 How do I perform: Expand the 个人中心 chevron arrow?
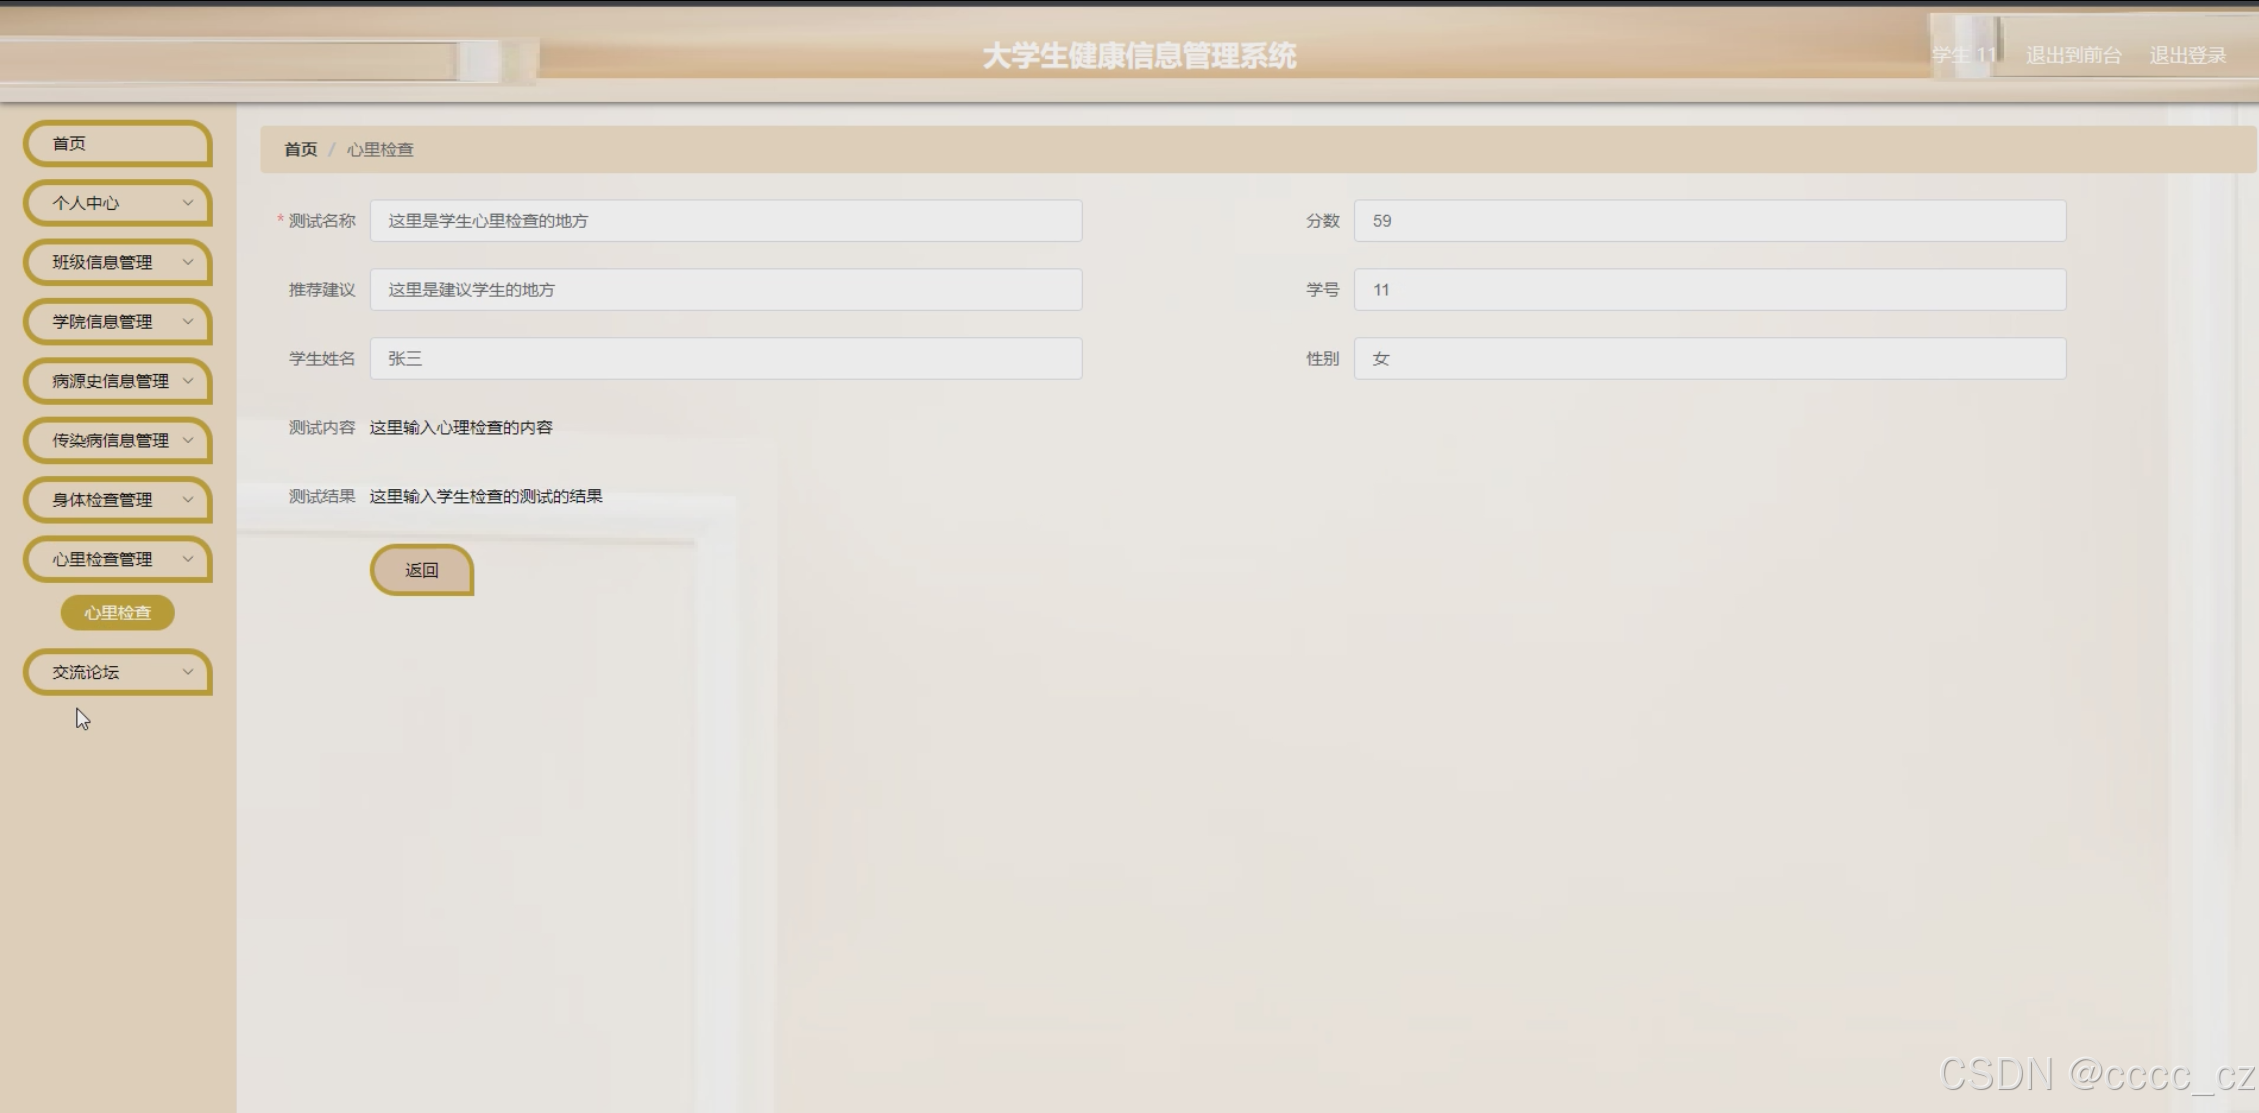[187, 203]
